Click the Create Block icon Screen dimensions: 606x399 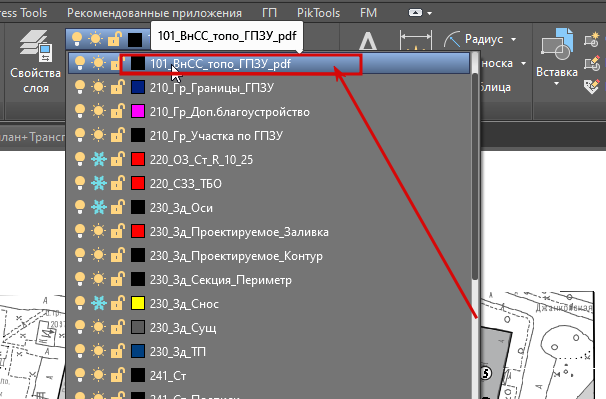point(591,40)
